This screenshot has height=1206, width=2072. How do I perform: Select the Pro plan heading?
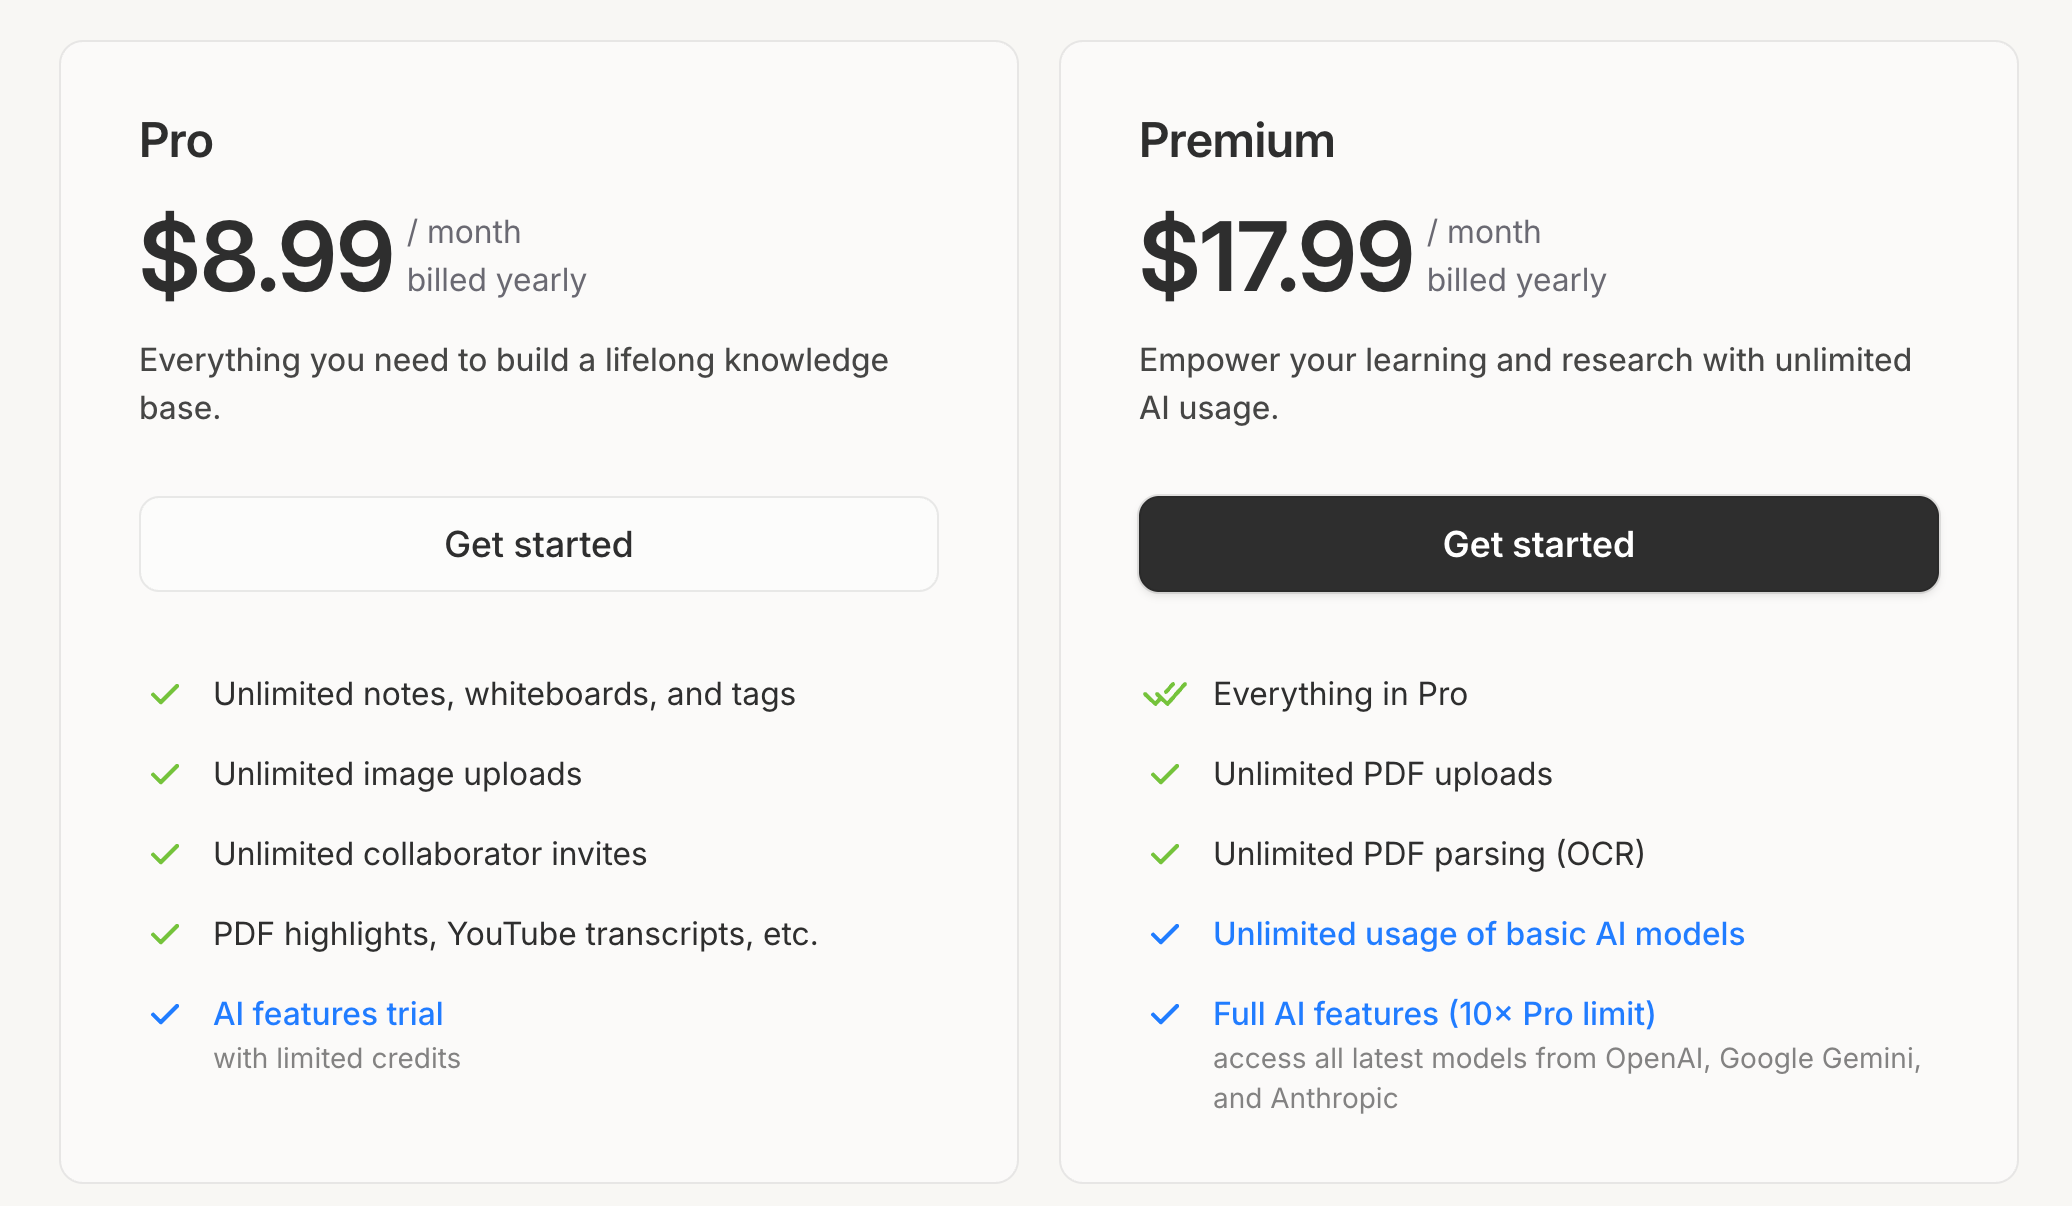pyautogui.click(x=176, y=141)
